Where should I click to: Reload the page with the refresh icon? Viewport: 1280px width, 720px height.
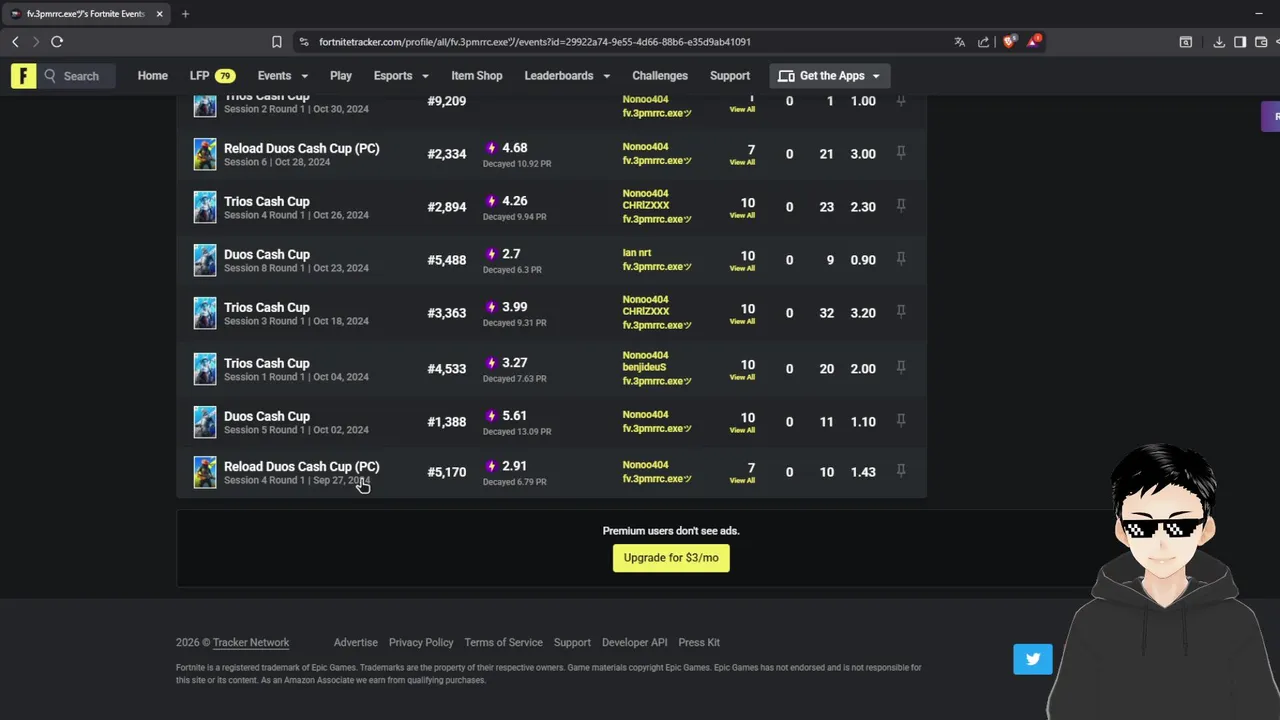(x=57, y=42)
